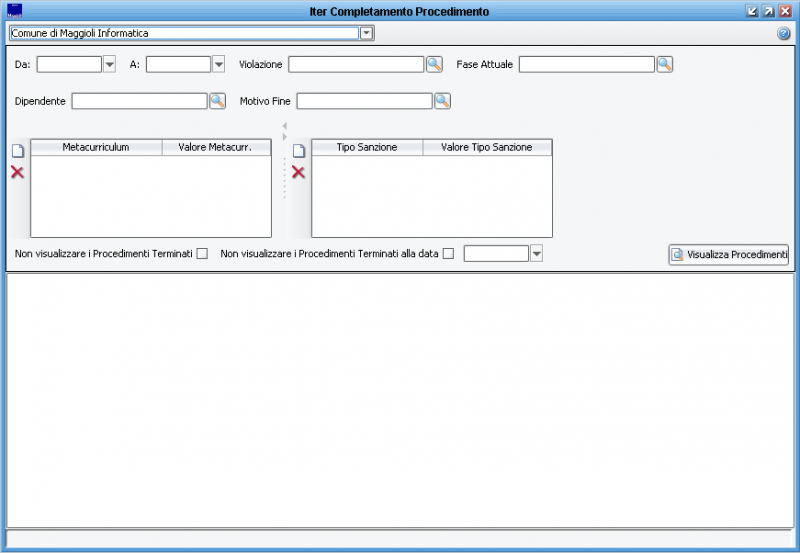Delete row from Metacurriculum table with red X
800x553 pixels.
coord(17,172)
